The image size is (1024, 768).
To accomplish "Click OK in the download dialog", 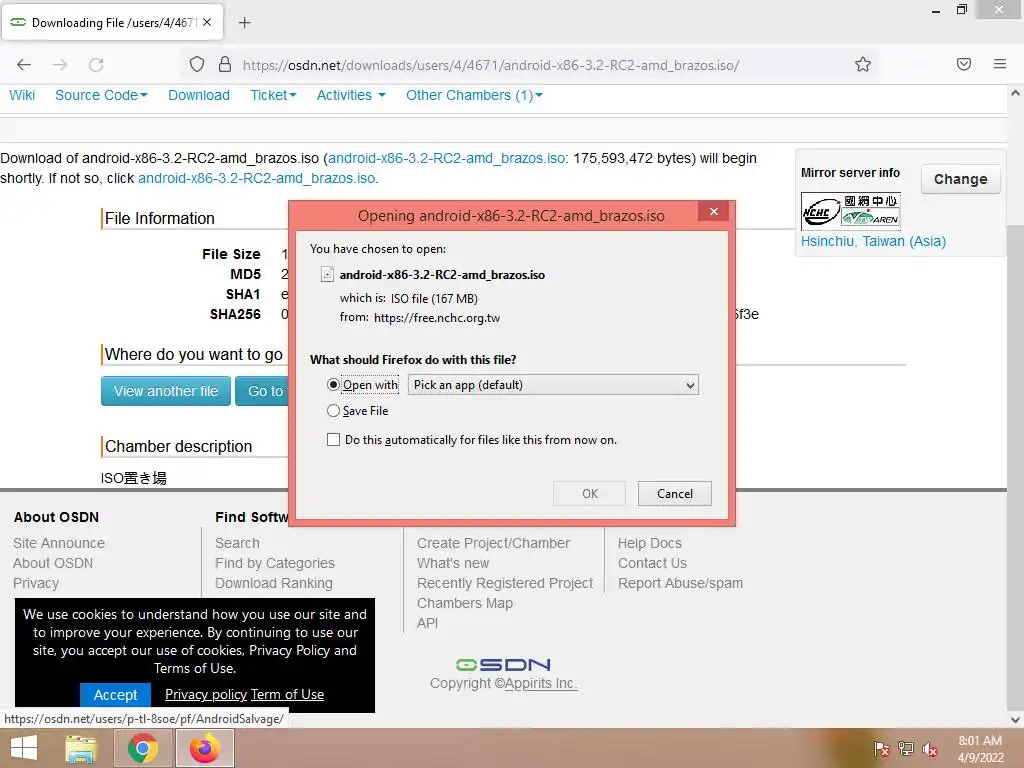I will [x=589, y=494].
